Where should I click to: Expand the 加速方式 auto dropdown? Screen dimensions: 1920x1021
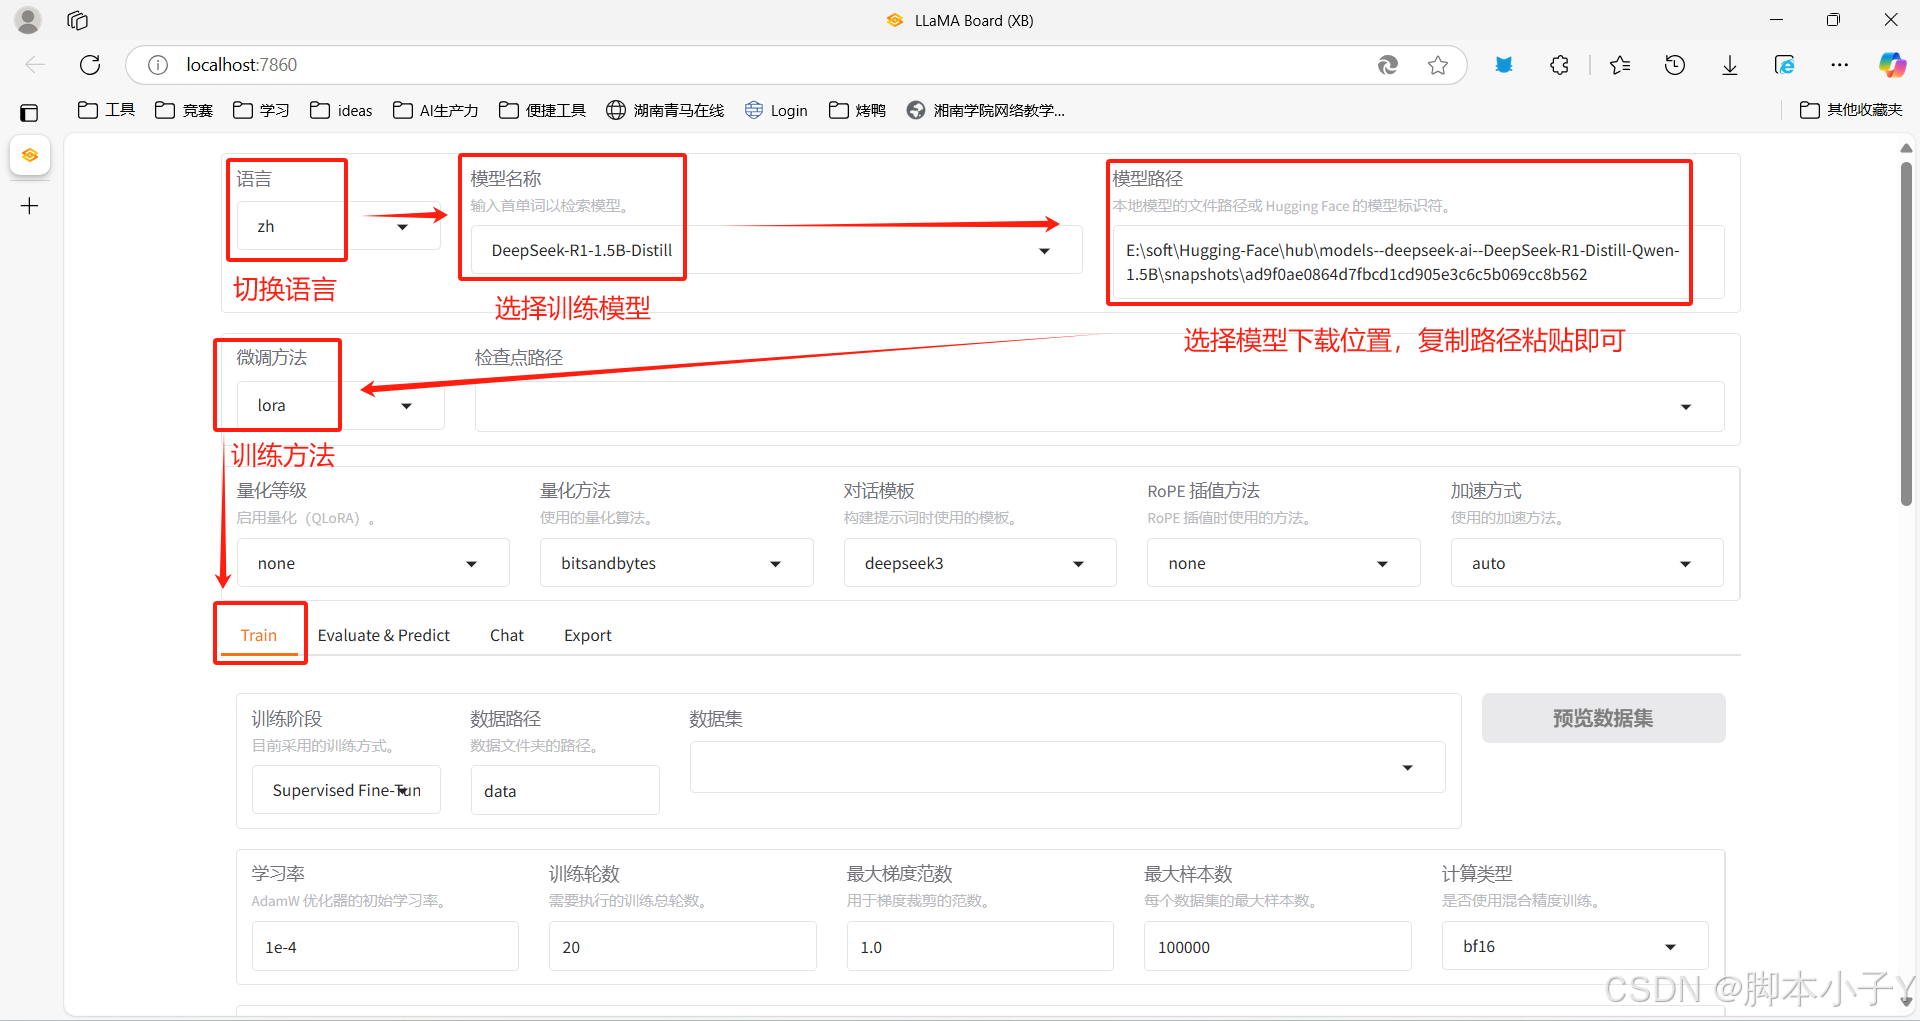point(1685,564)
